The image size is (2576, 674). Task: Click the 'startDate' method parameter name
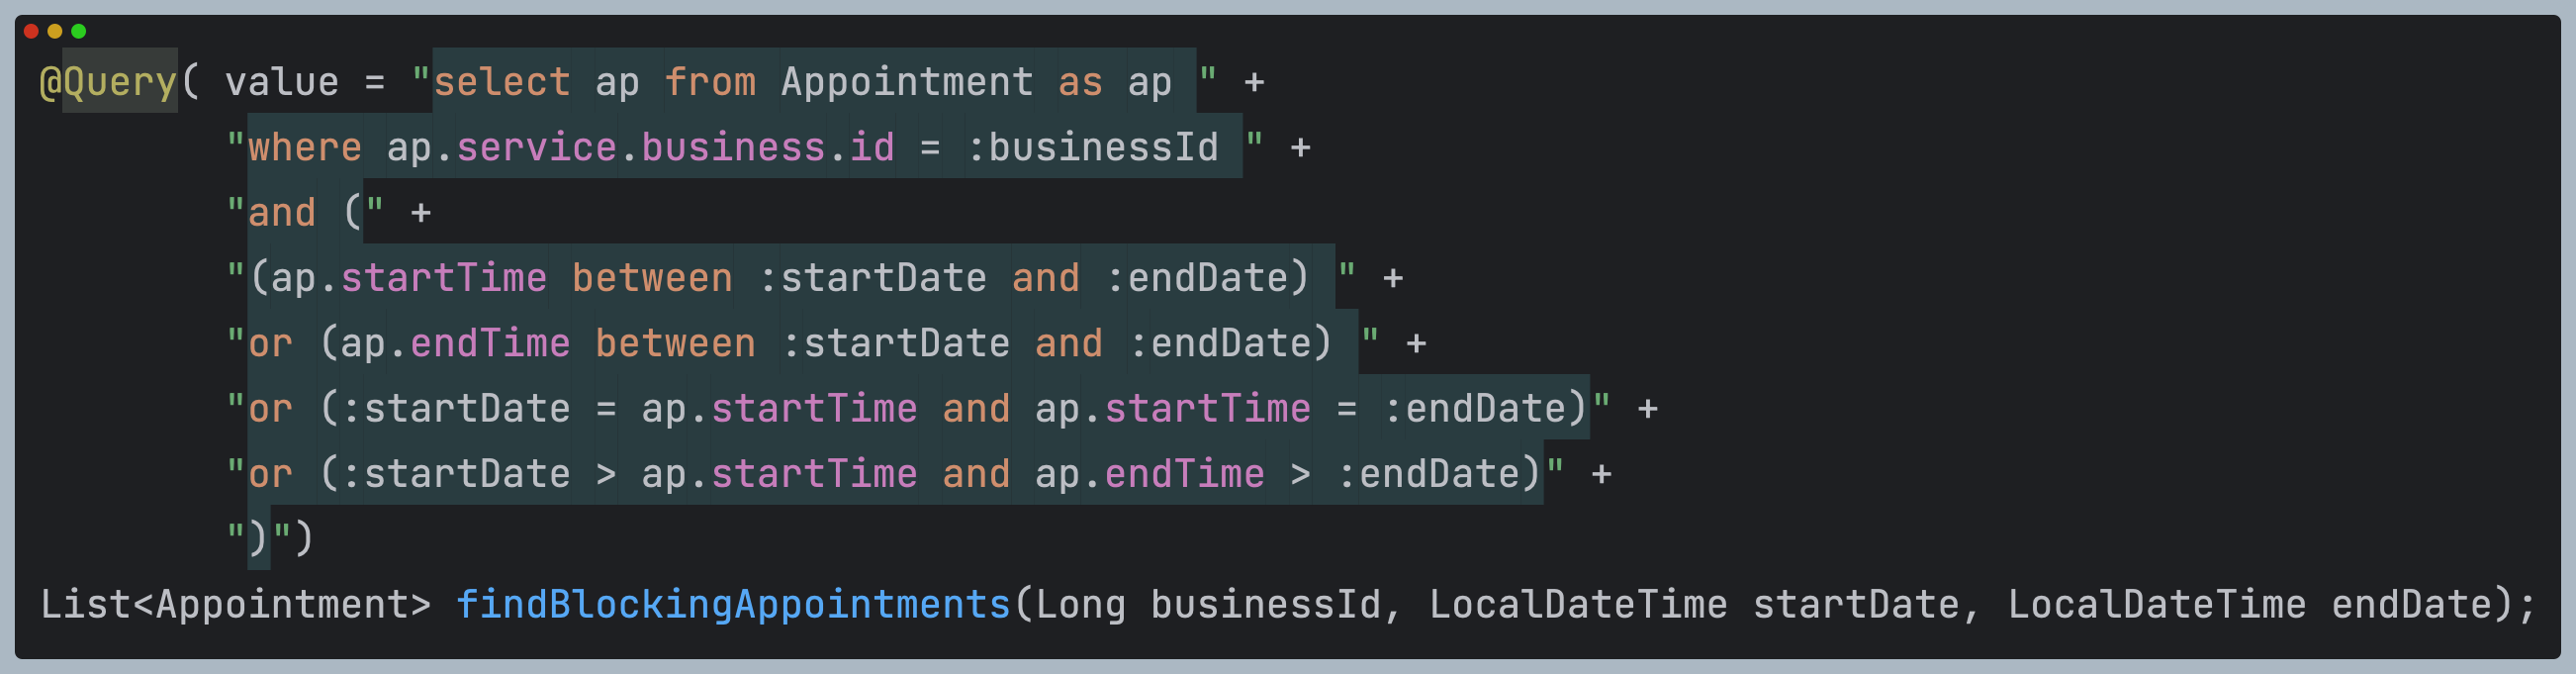1856,605
